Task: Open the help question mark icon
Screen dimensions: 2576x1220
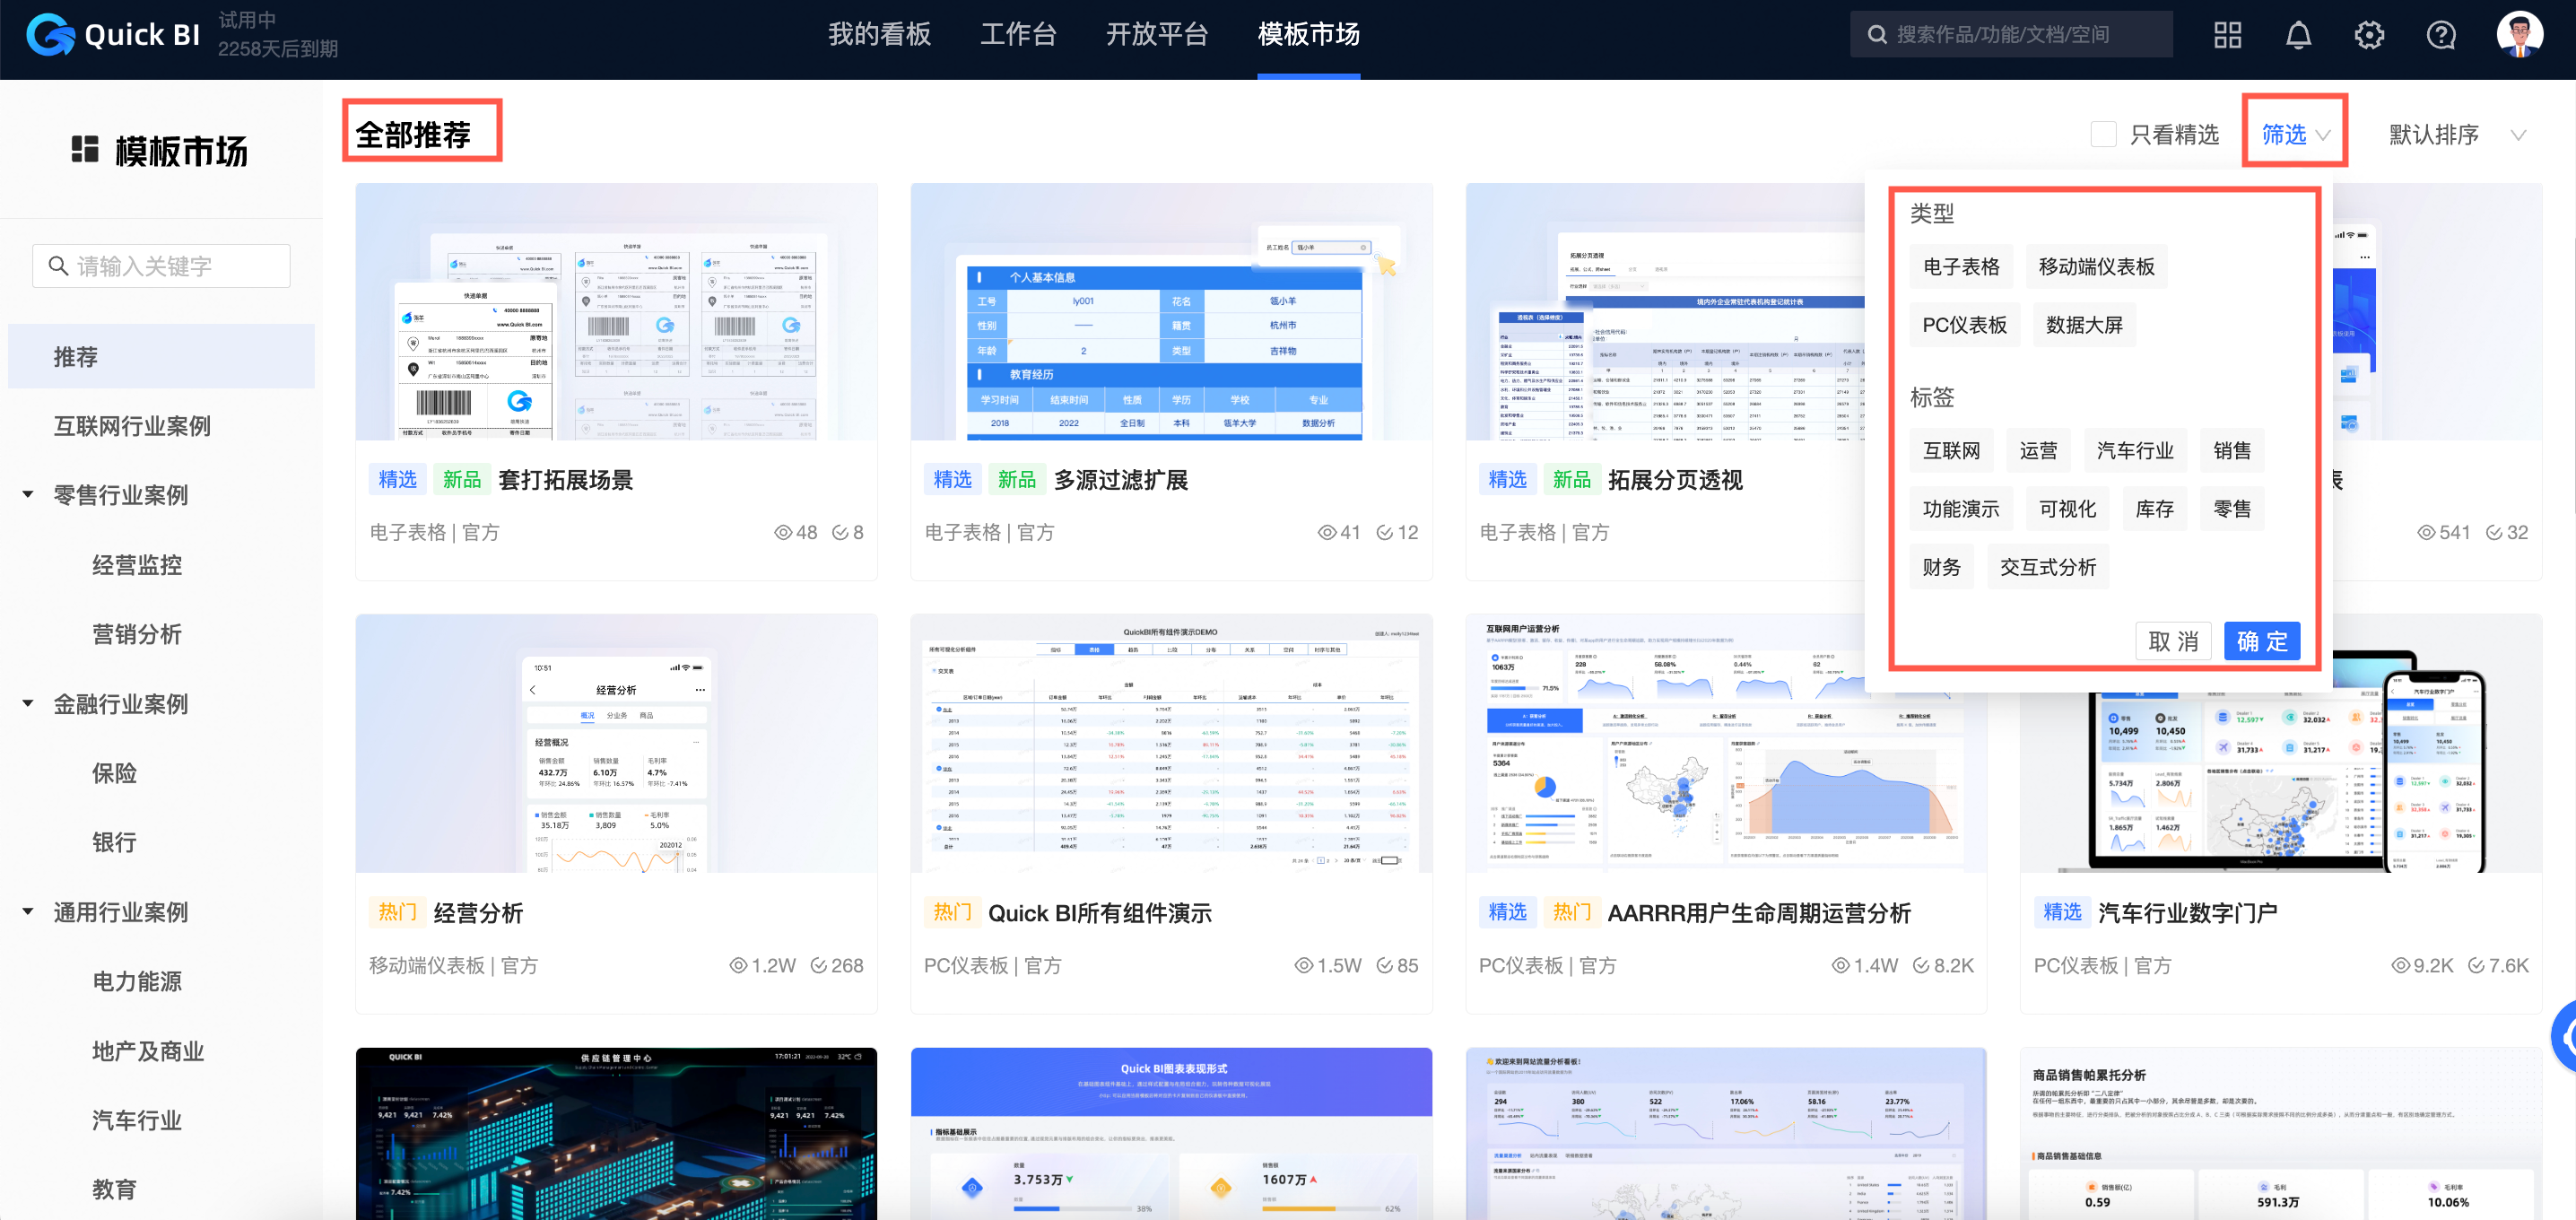Action: click(2440, 33)
